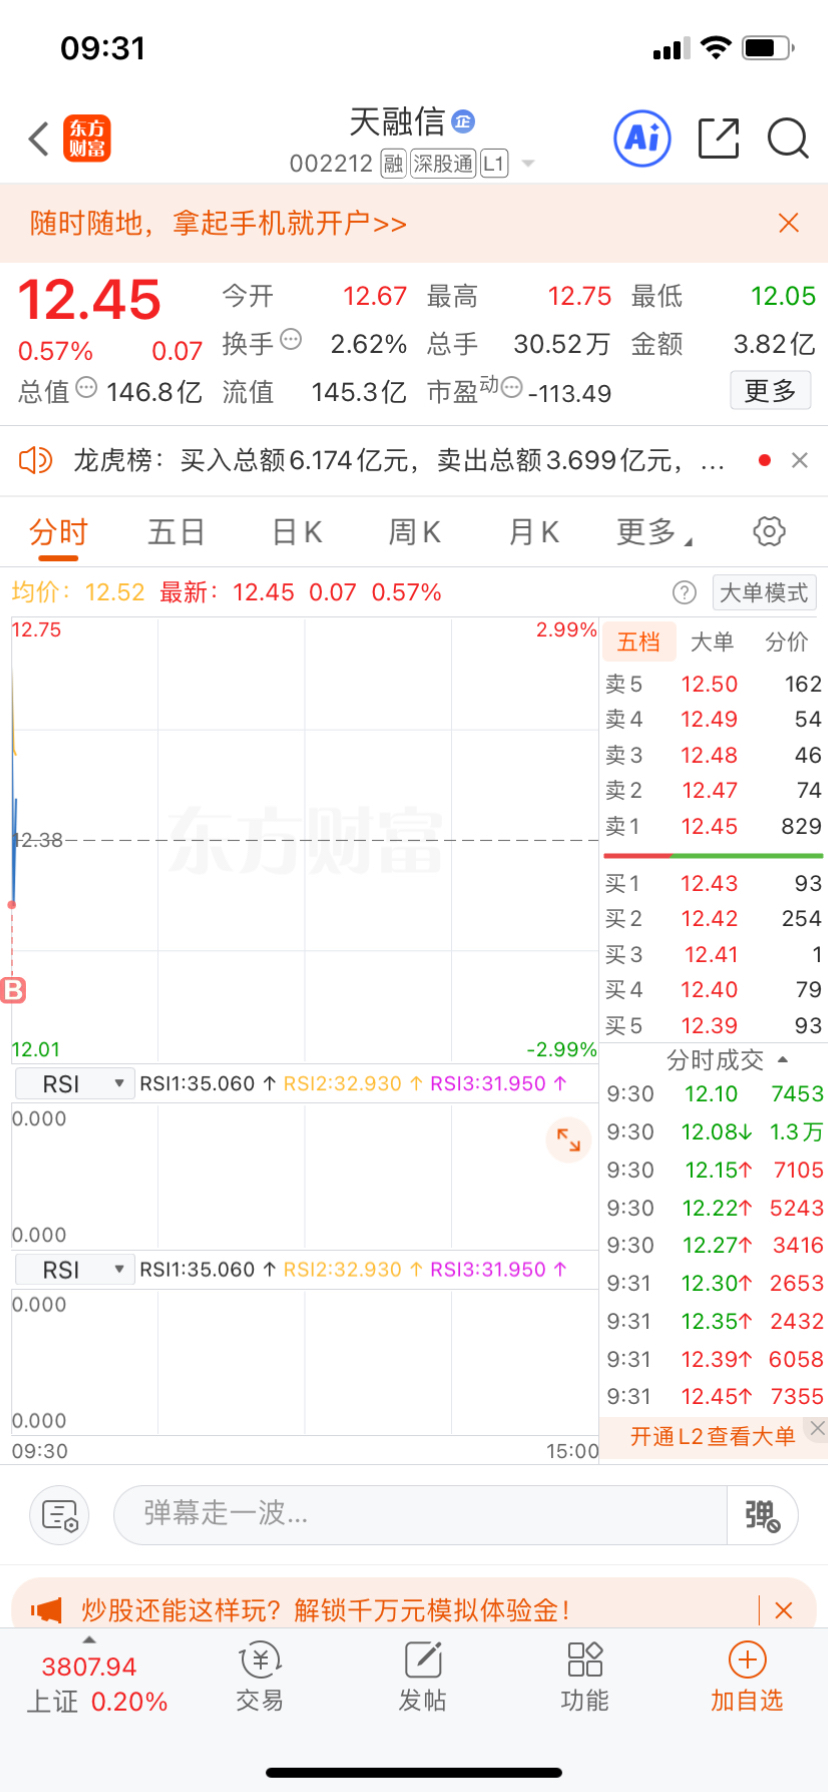This screenshot has height=1792, width=828.
Task: Tap the 融 margin trading tag
Action: coord(393,163)
